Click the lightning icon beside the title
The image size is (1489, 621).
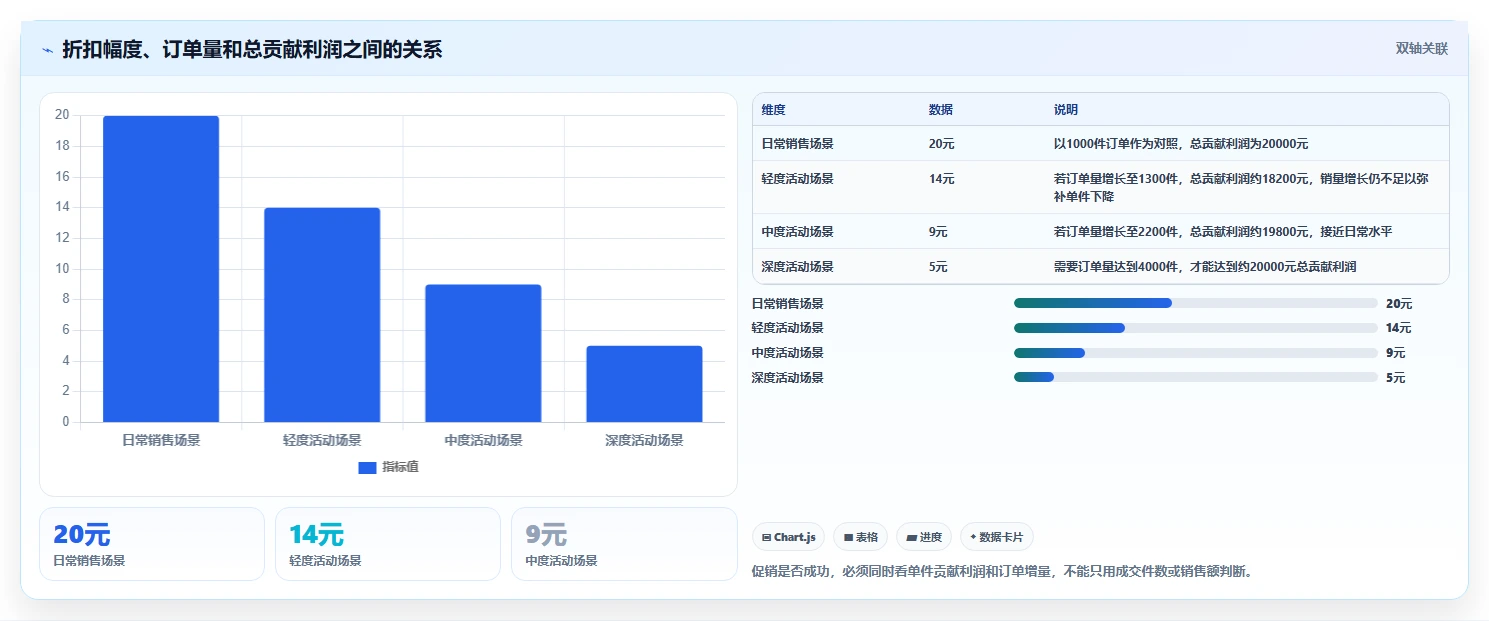(x=48, y=50)
